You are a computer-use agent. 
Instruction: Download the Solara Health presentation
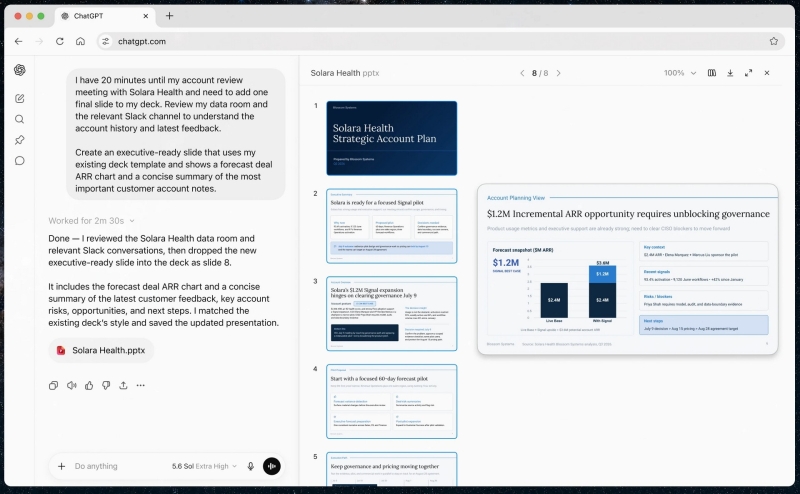730,73
